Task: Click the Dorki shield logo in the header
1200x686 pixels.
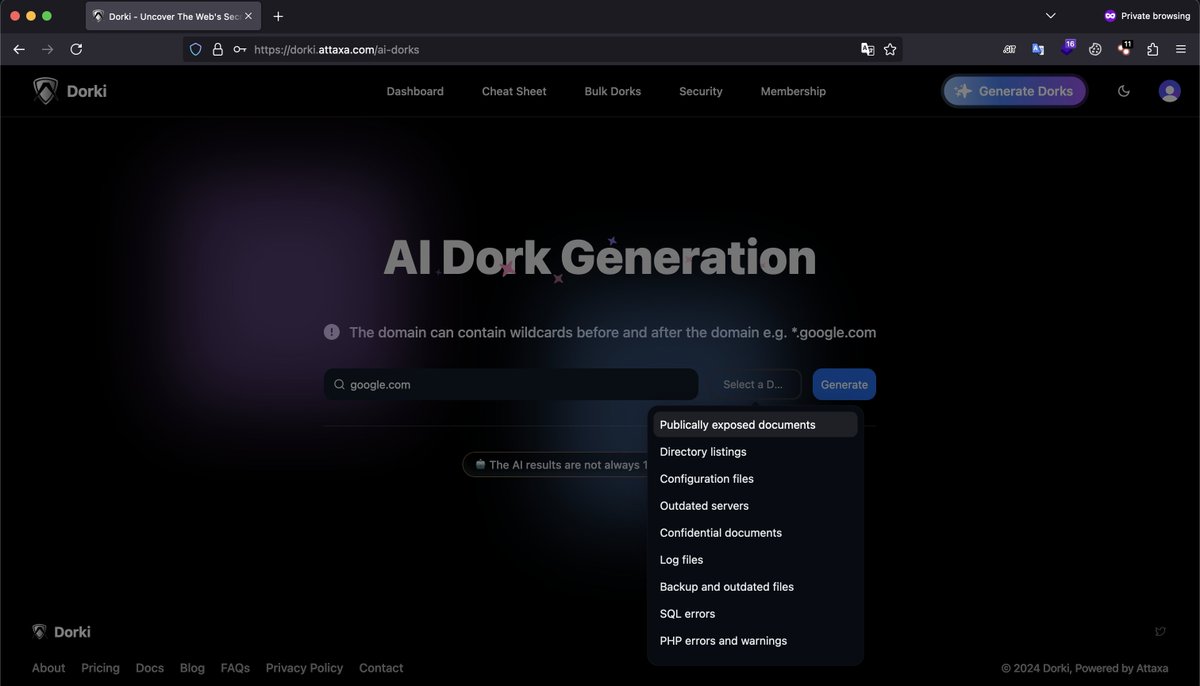Action: pos(44,90)
